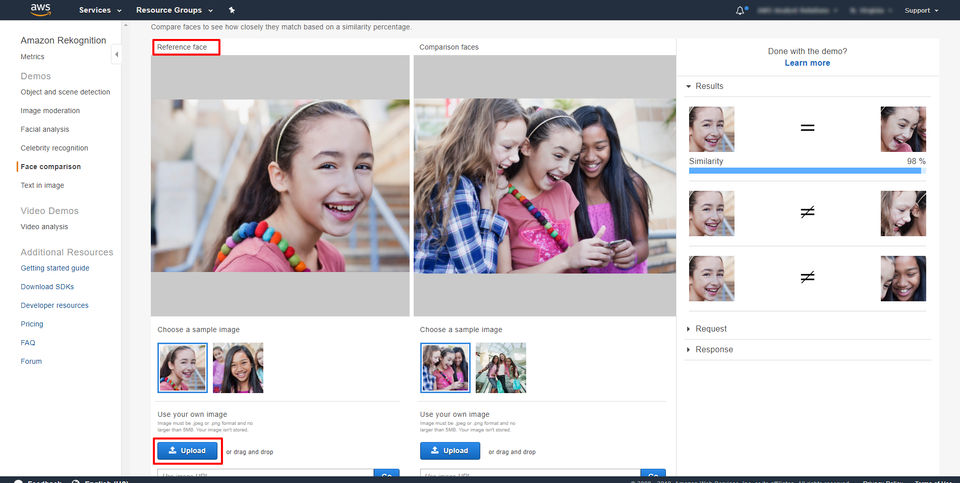
Task: Open the Text in image demo
Action: click(42, 185)
